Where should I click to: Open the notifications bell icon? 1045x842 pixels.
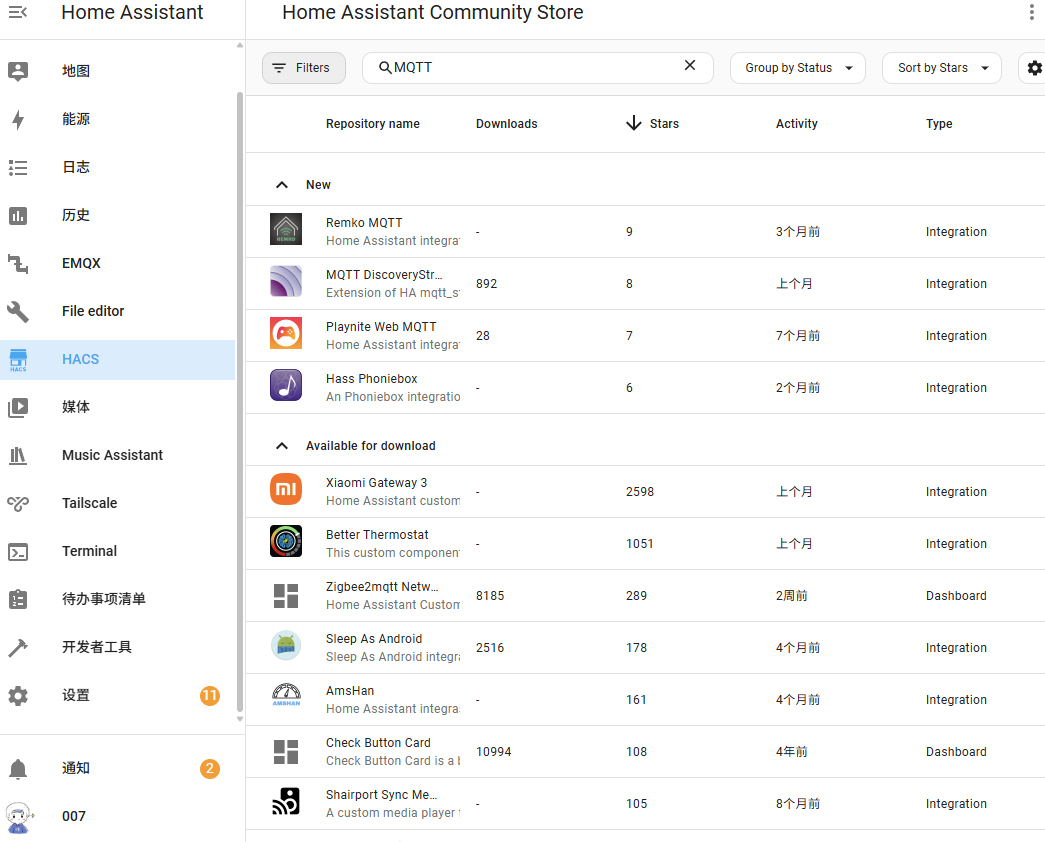click(18, 769)
